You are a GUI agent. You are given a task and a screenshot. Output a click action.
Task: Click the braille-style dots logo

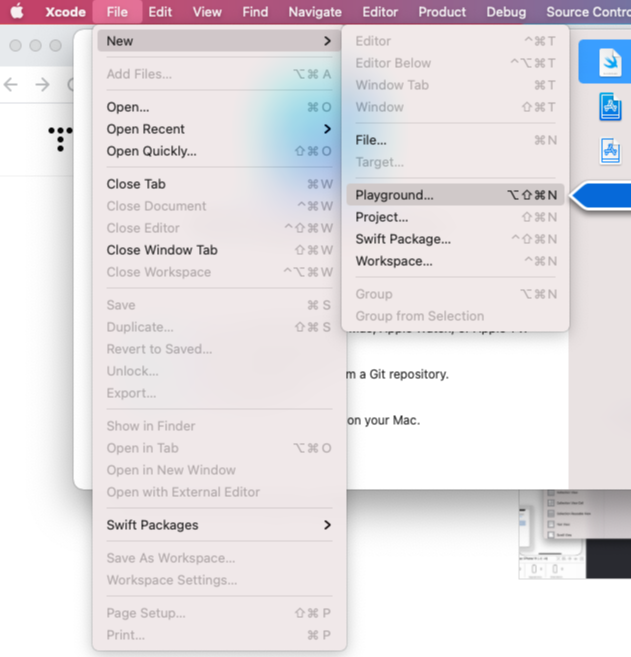(60, 139)
